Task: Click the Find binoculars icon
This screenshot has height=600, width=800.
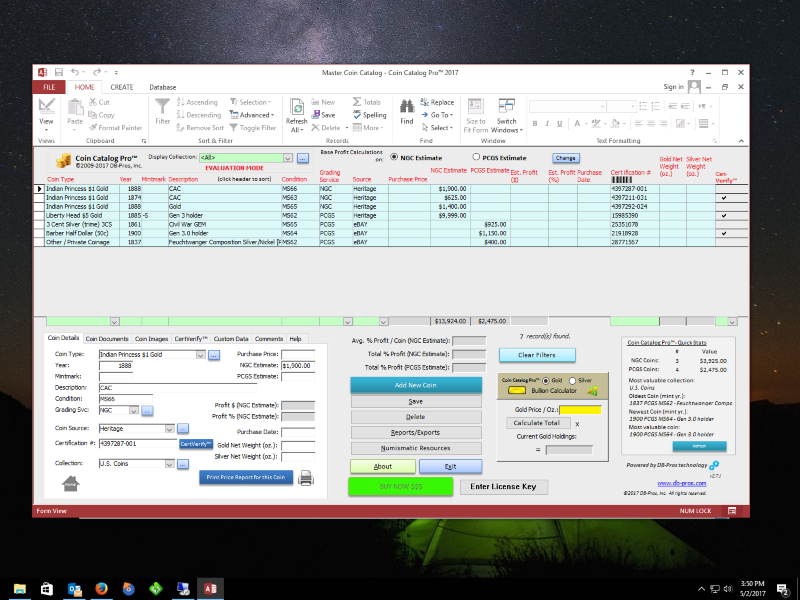Action: [407, 106]
